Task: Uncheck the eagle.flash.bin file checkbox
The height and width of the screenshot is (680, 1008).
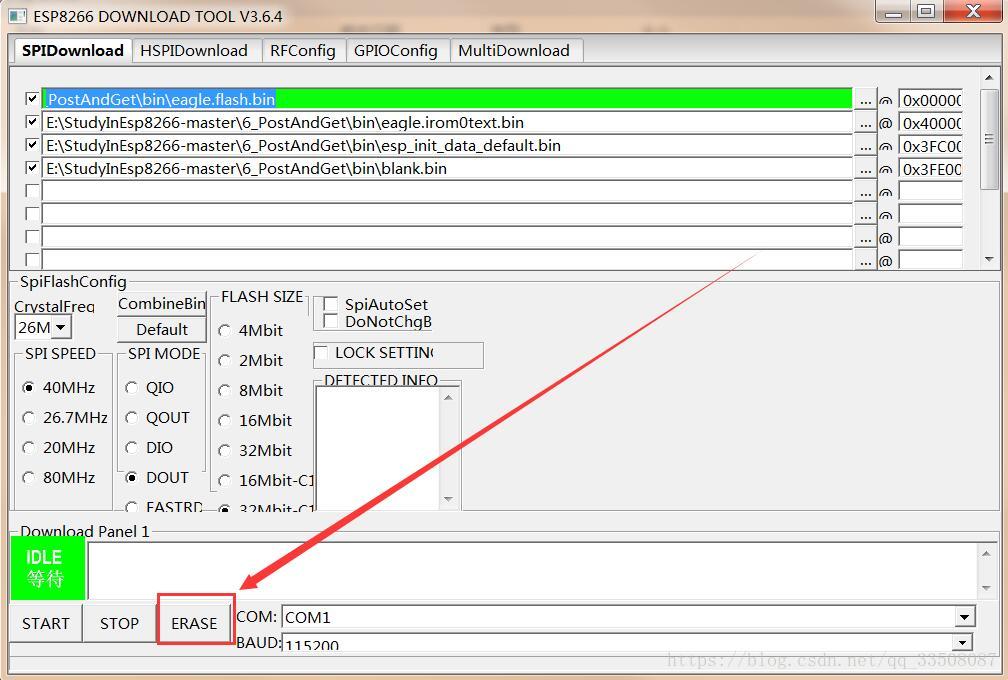Action: 32,99
